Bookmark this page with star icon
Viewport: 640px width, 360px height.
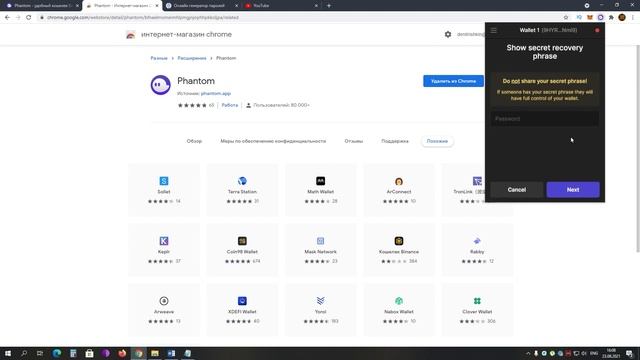point(566,18)
